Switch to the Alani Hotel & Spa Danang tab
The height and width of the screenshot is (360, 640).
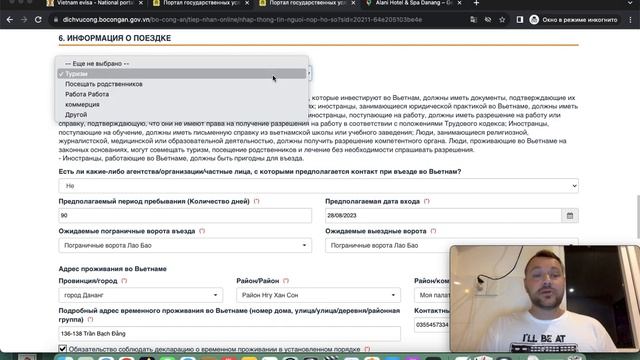click(412, 3)
